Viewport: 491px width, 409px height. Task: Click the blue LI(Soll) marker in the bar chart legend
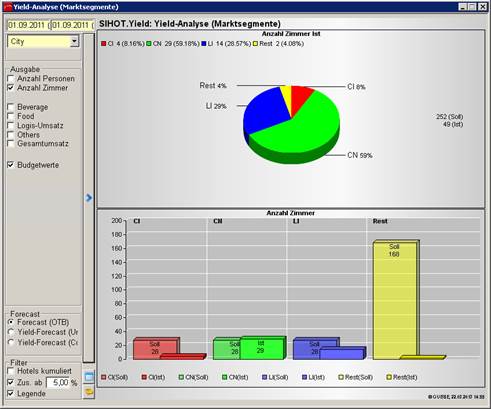tap(265, 377)
